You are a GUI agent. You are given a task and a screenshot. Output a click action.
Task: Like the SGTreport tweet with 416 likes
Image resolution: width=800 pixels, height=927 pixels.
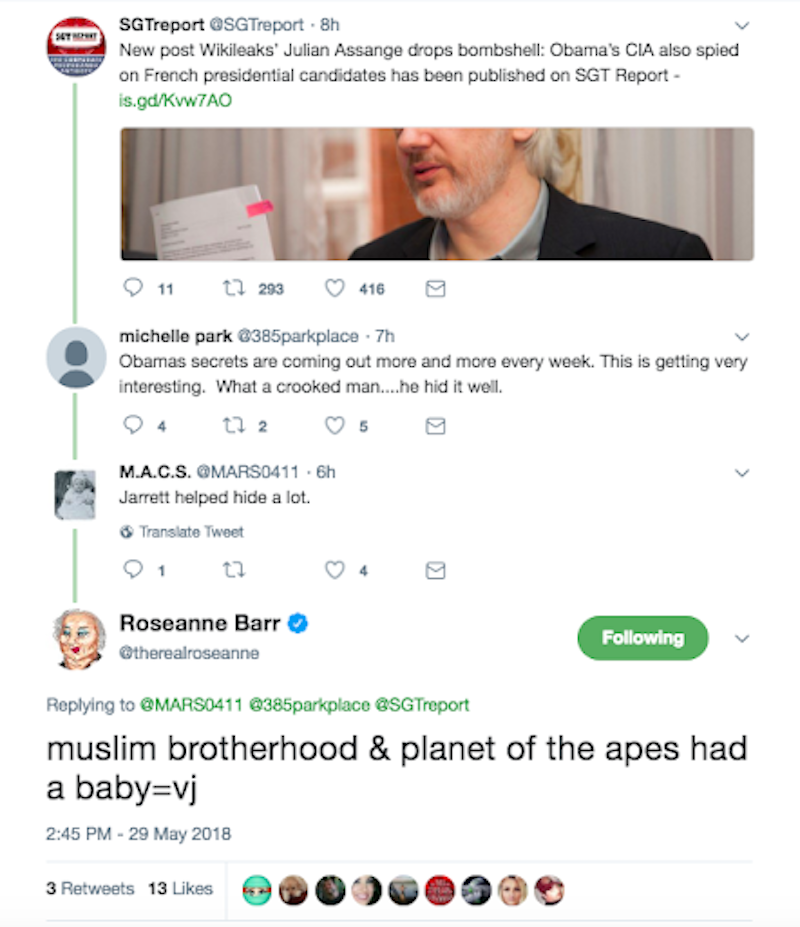pyautogui.click(x=335, y=288)
